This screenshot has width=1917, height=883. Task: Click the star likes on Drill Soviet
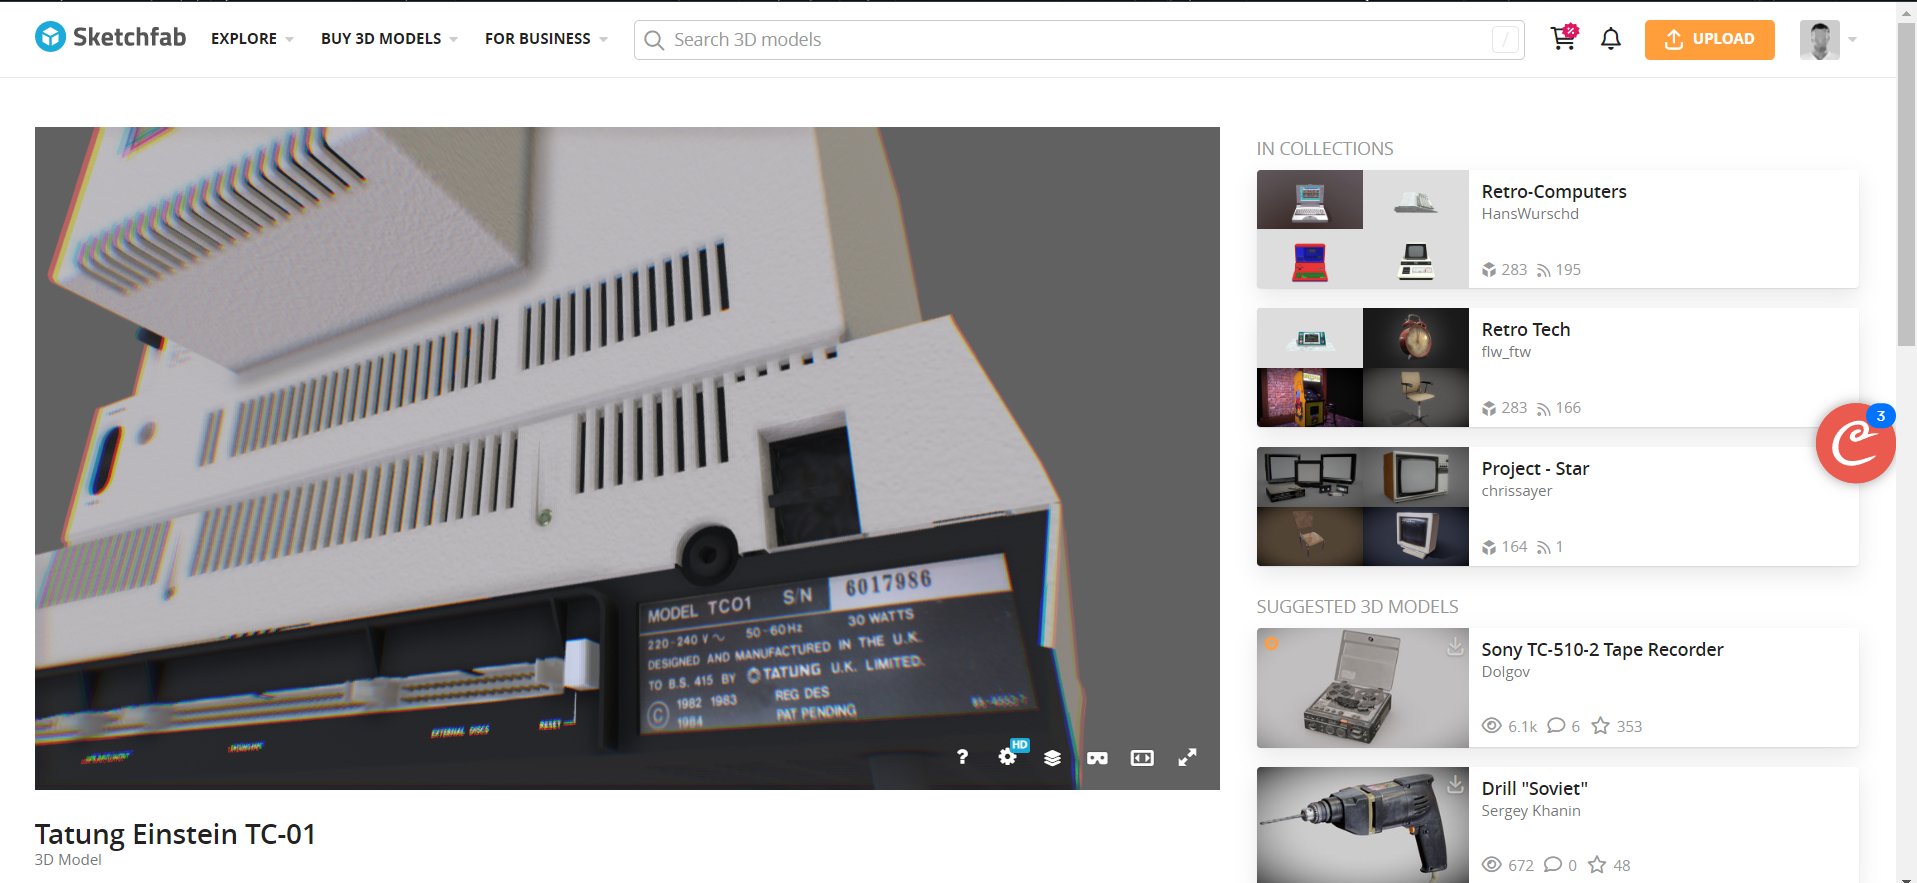pyautogui.click(x=1597, y=865)
